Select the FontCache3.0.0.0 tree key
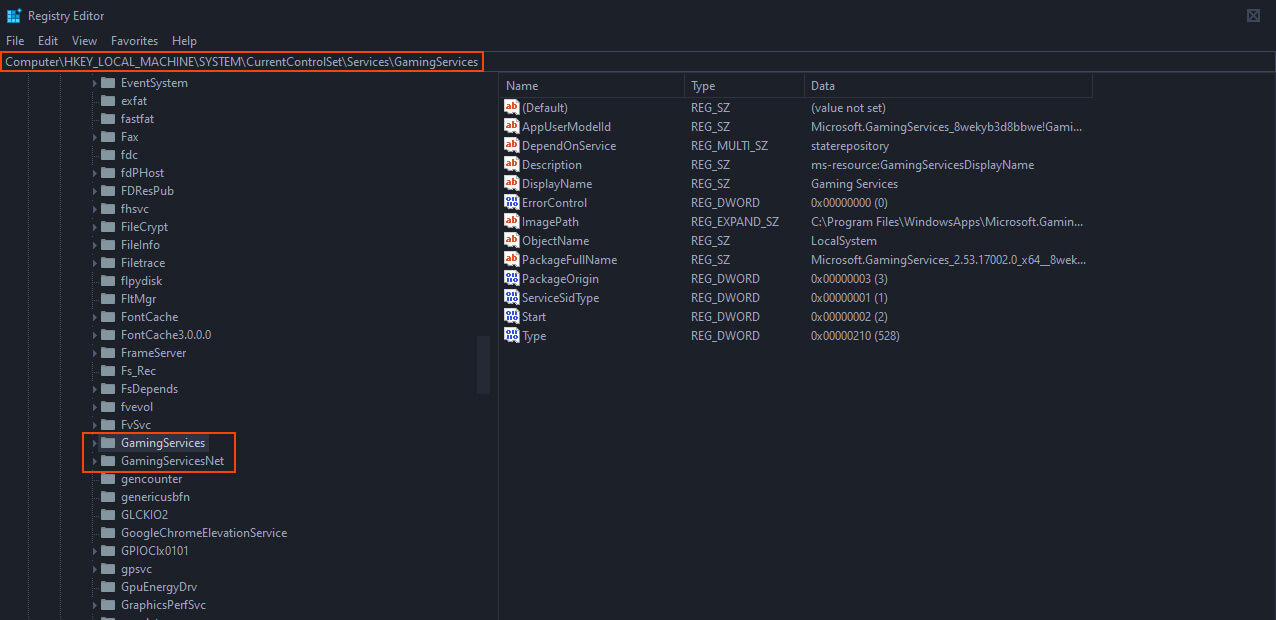The width and height of the screenshot is (1276, 620). (x=166, y=335)
